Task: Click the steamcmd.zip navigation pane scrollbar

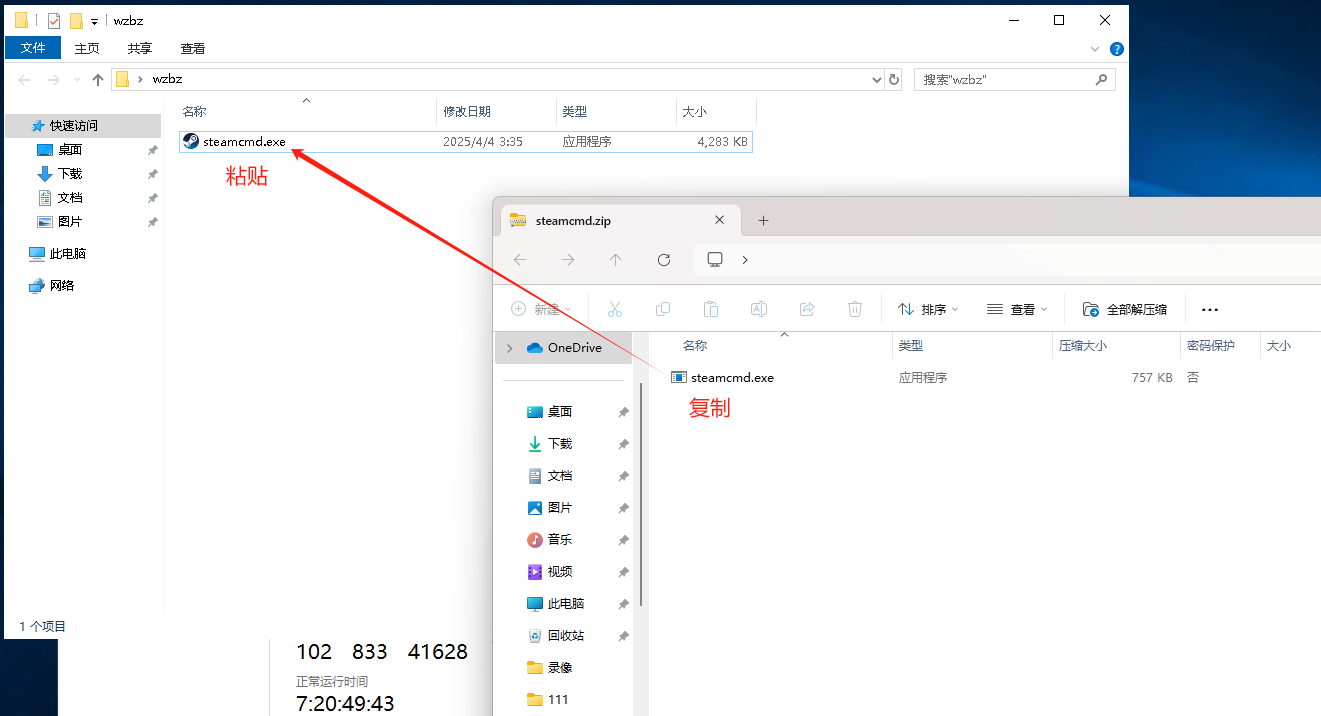Action: 641,494
